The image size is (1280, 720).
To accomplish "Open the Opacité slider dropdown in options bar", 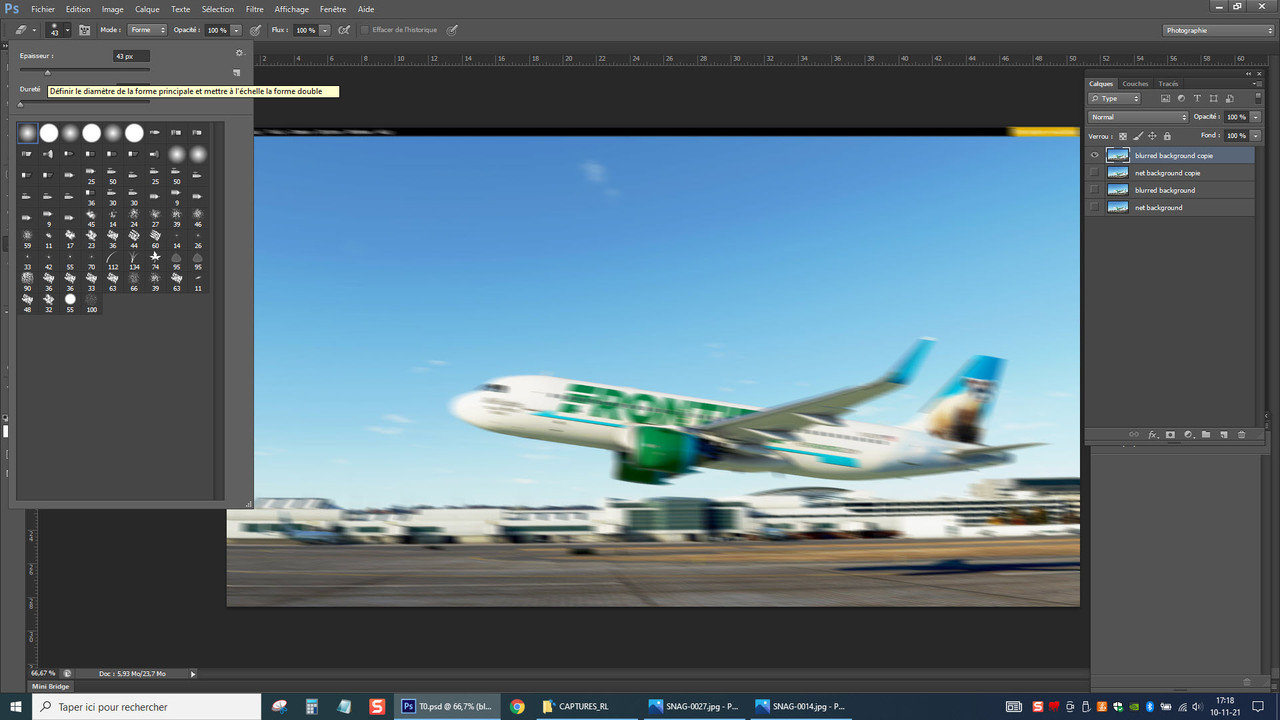I will click(236, 30).
